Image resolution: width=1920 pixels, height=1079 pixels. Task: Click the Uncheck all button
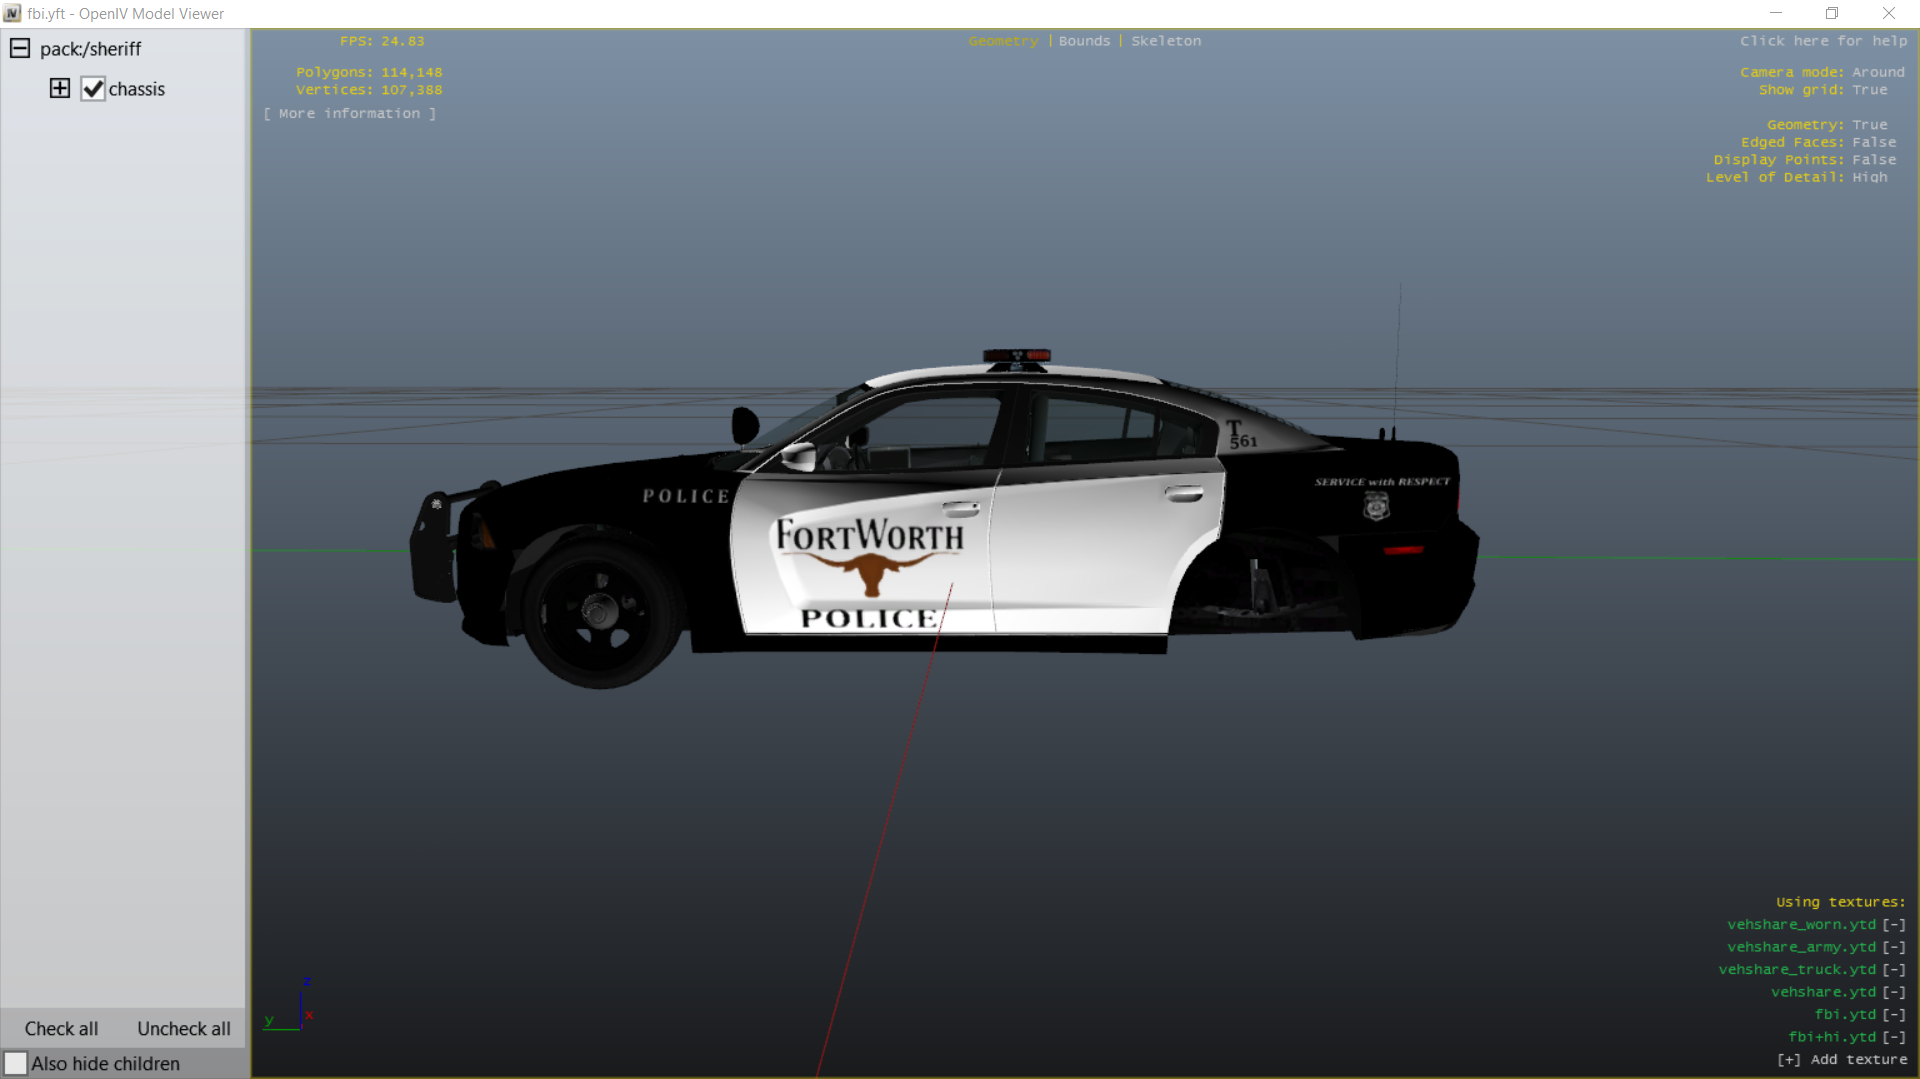coord(184,1028)
